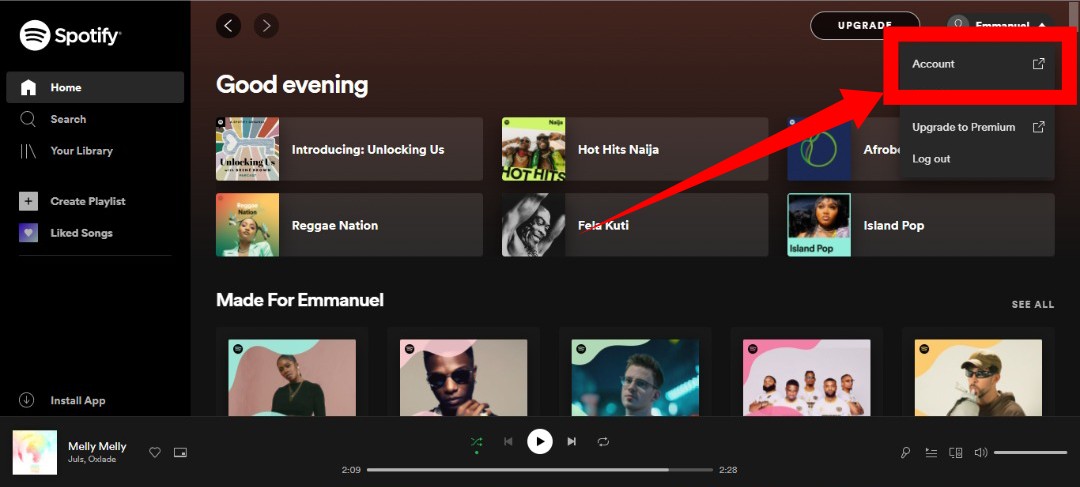The height and width of the screenshot is (487, 1080).
Task: Open mix thumbnail with man in cap
Action: click(x=978, y=377)
